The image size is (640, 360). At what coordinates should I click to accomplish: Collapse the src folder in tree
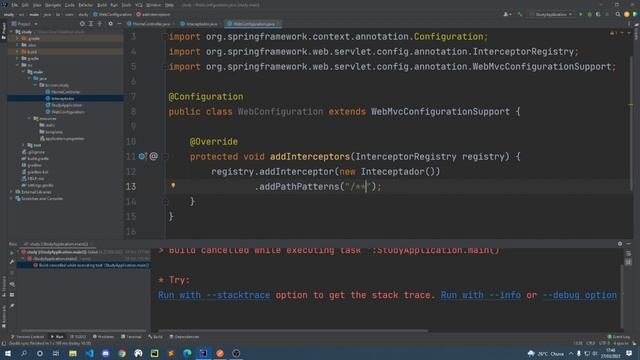click(18, 65)
